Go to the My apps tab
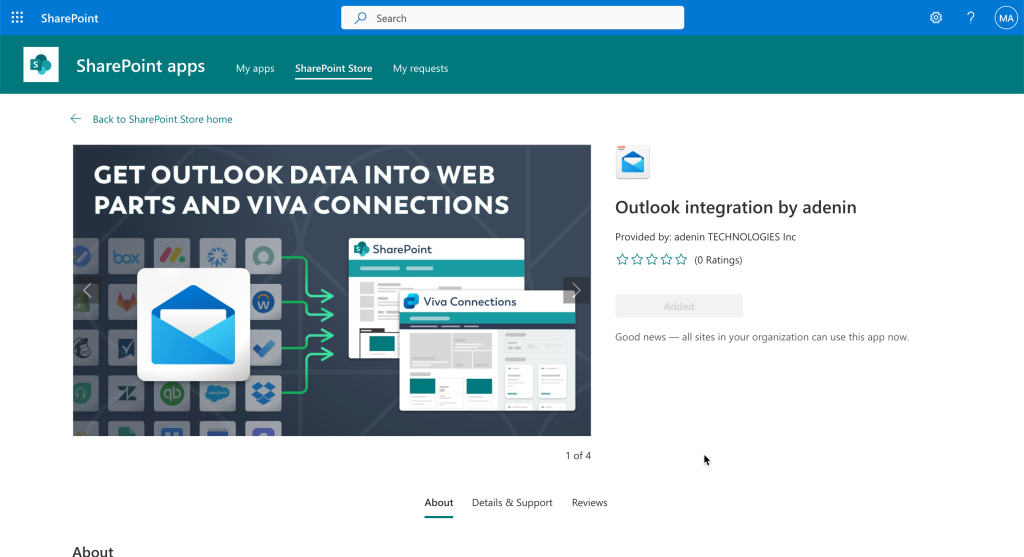1024x557 pixels. [x=255, y=68]
